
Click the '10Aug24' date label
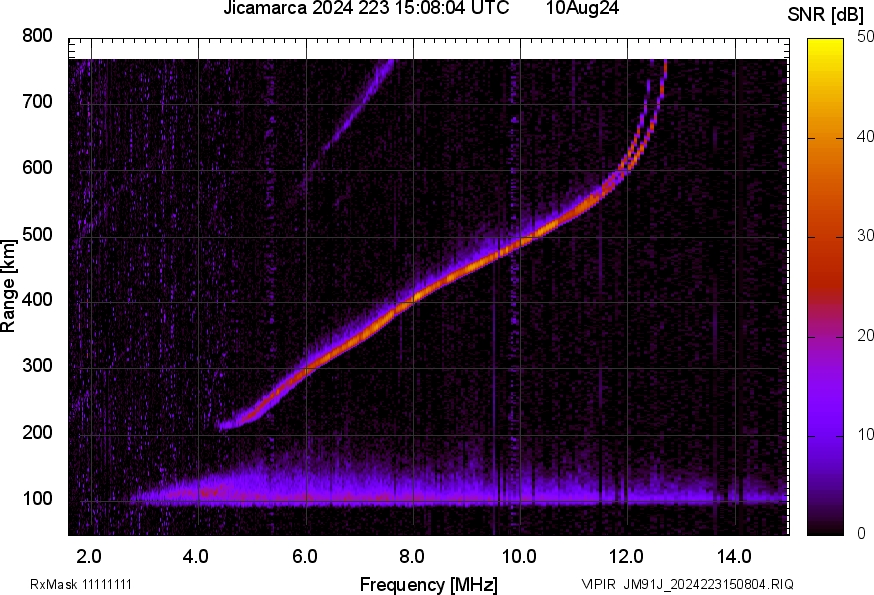click(x=582, y=8)
